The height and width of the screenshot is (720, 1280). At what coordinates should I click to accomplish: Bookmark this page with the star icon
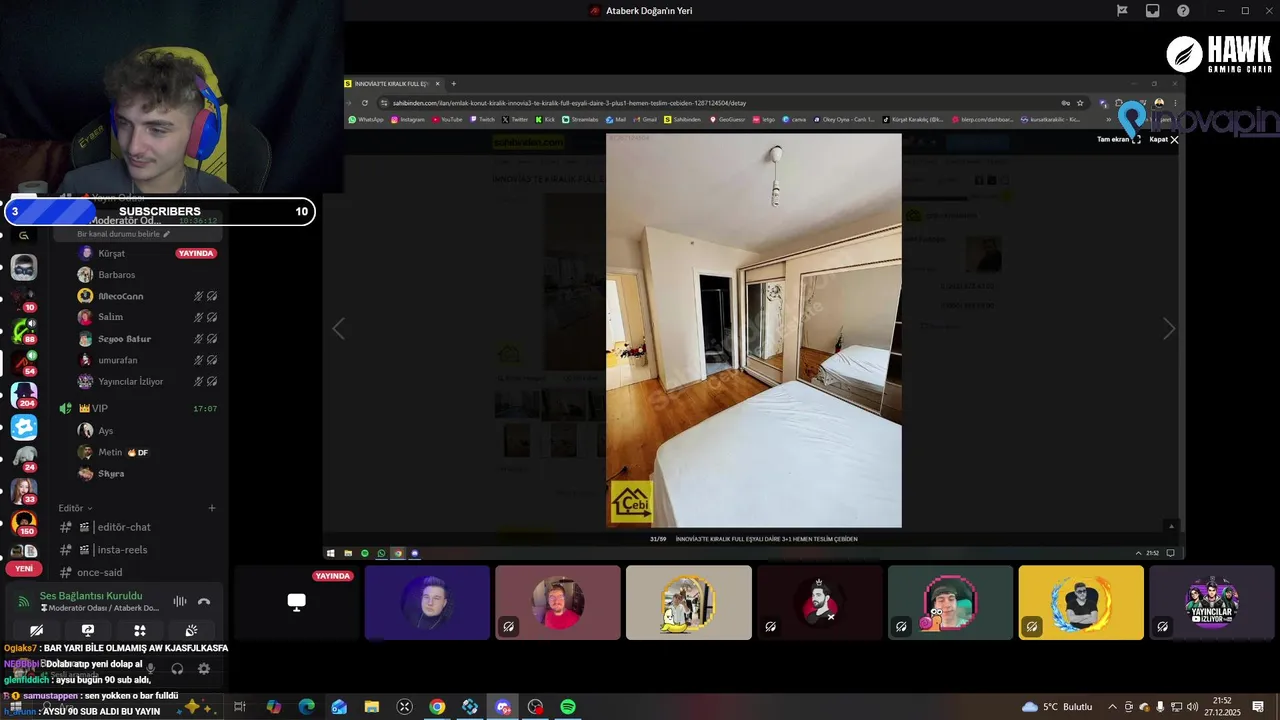(1080, 103)
